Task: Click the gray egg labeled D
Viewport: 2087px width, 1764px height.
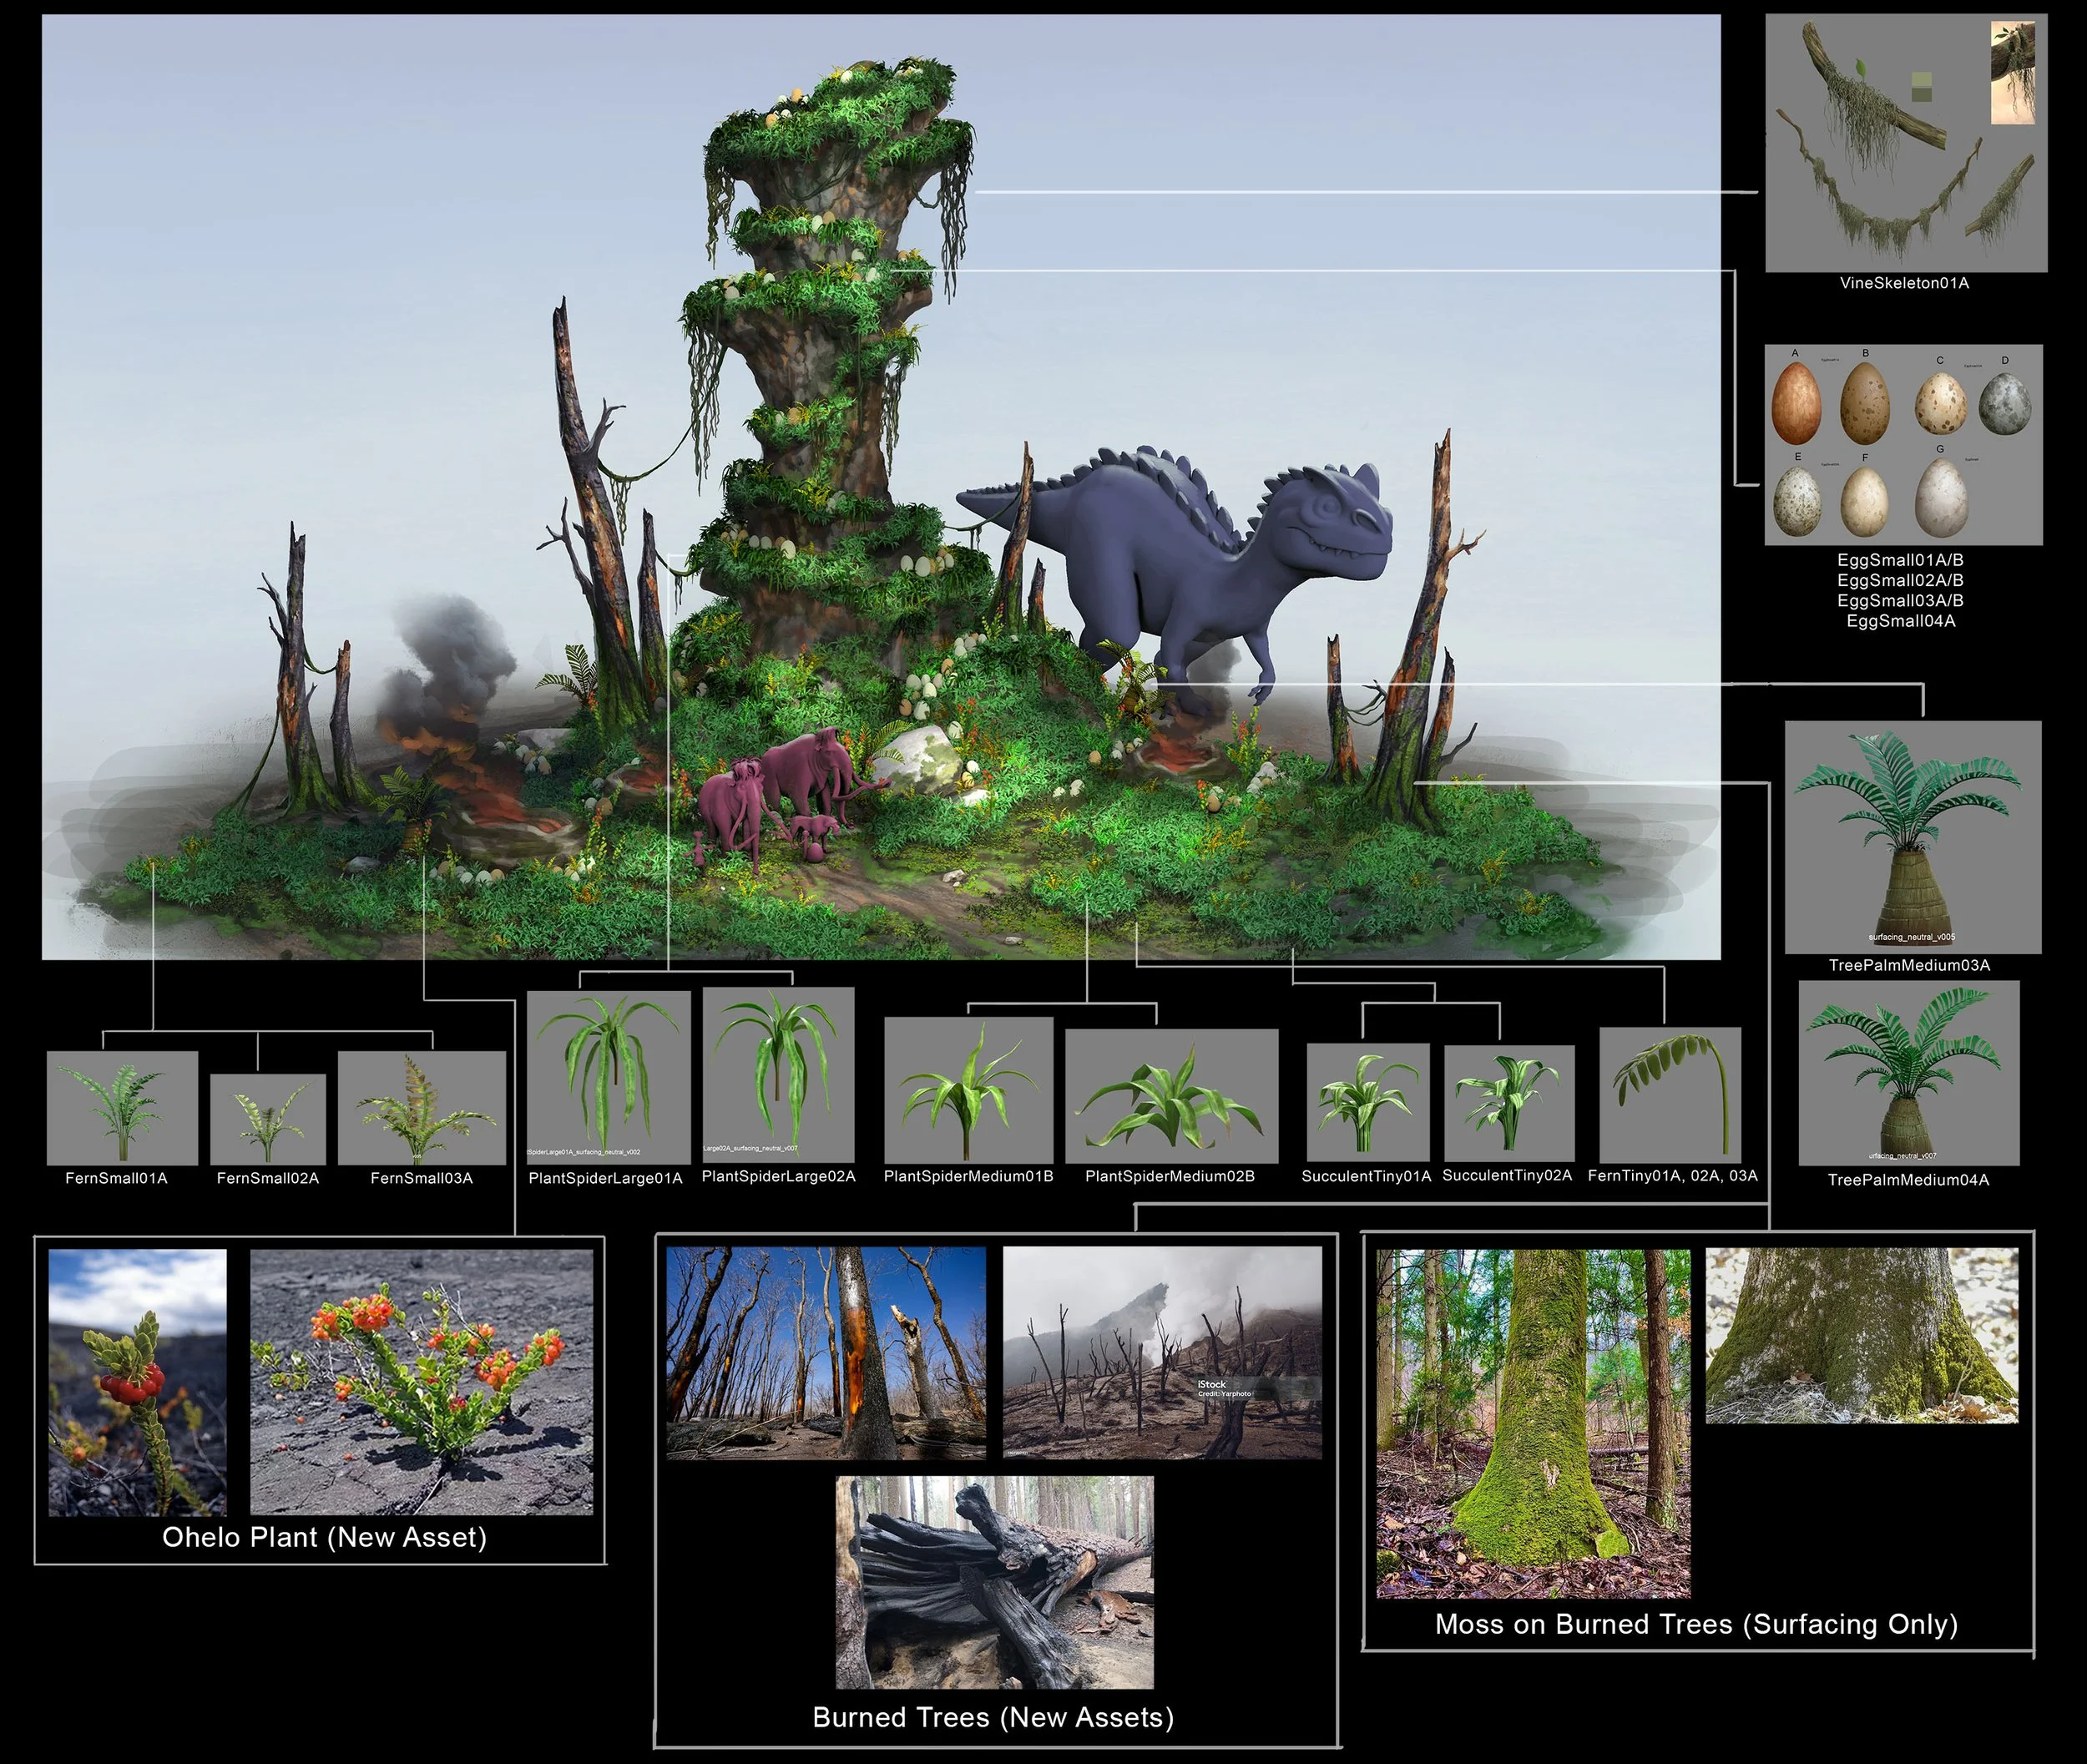Action: 2005,404
